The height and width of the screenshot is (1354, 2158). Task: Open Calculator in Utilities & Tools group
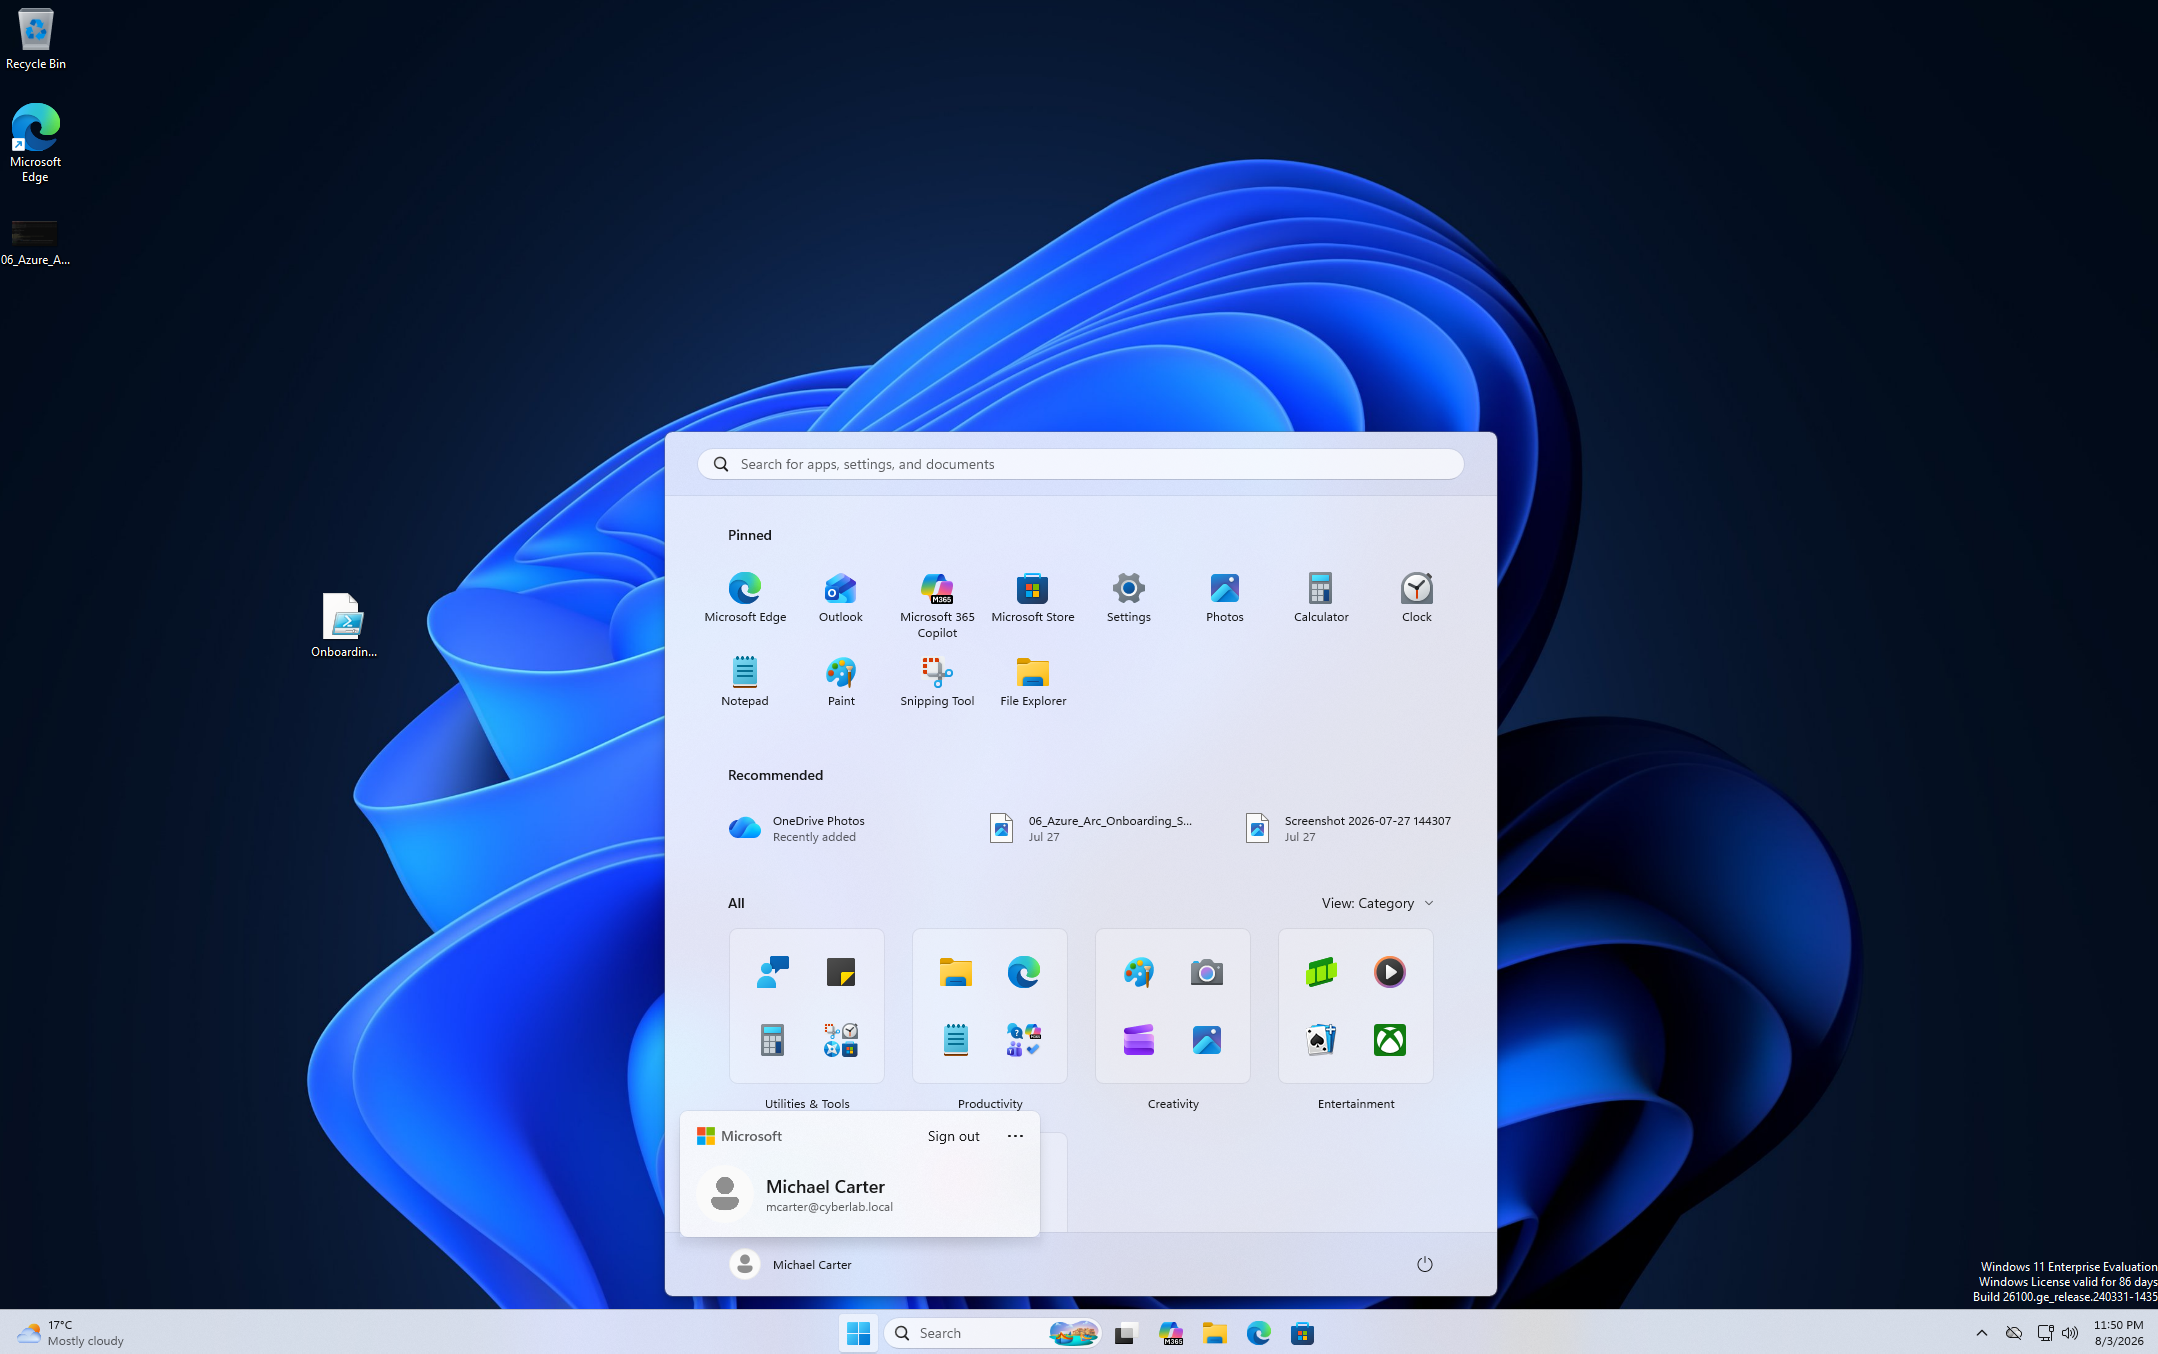[x=772, y=1040]
